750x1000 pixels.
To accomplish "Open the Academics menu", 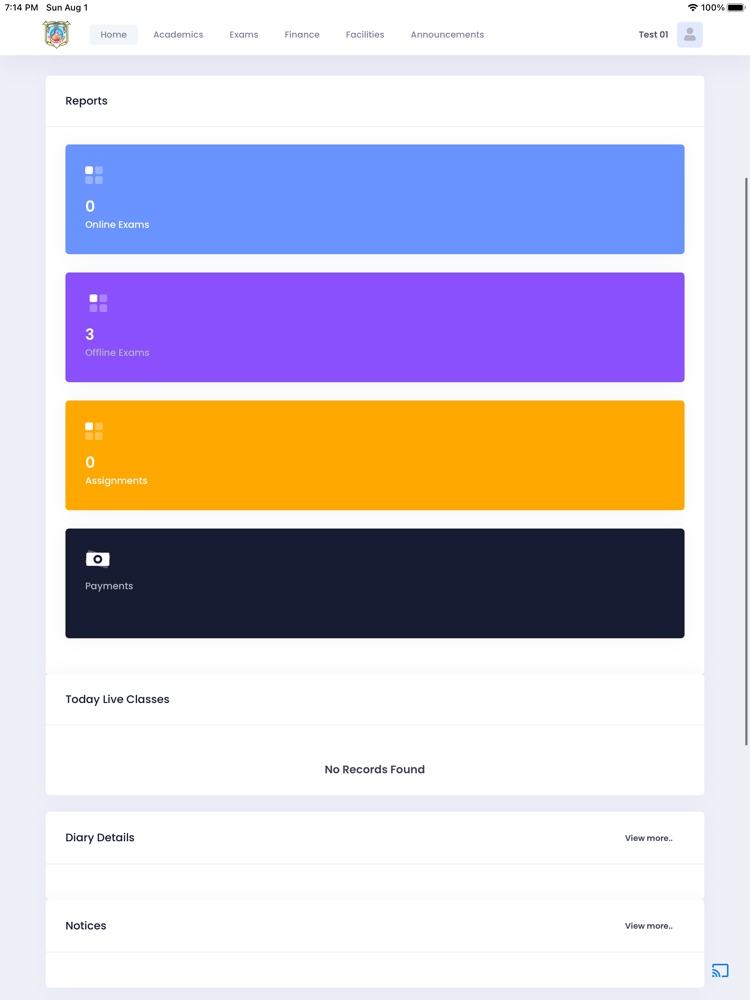I will [178, 34].
